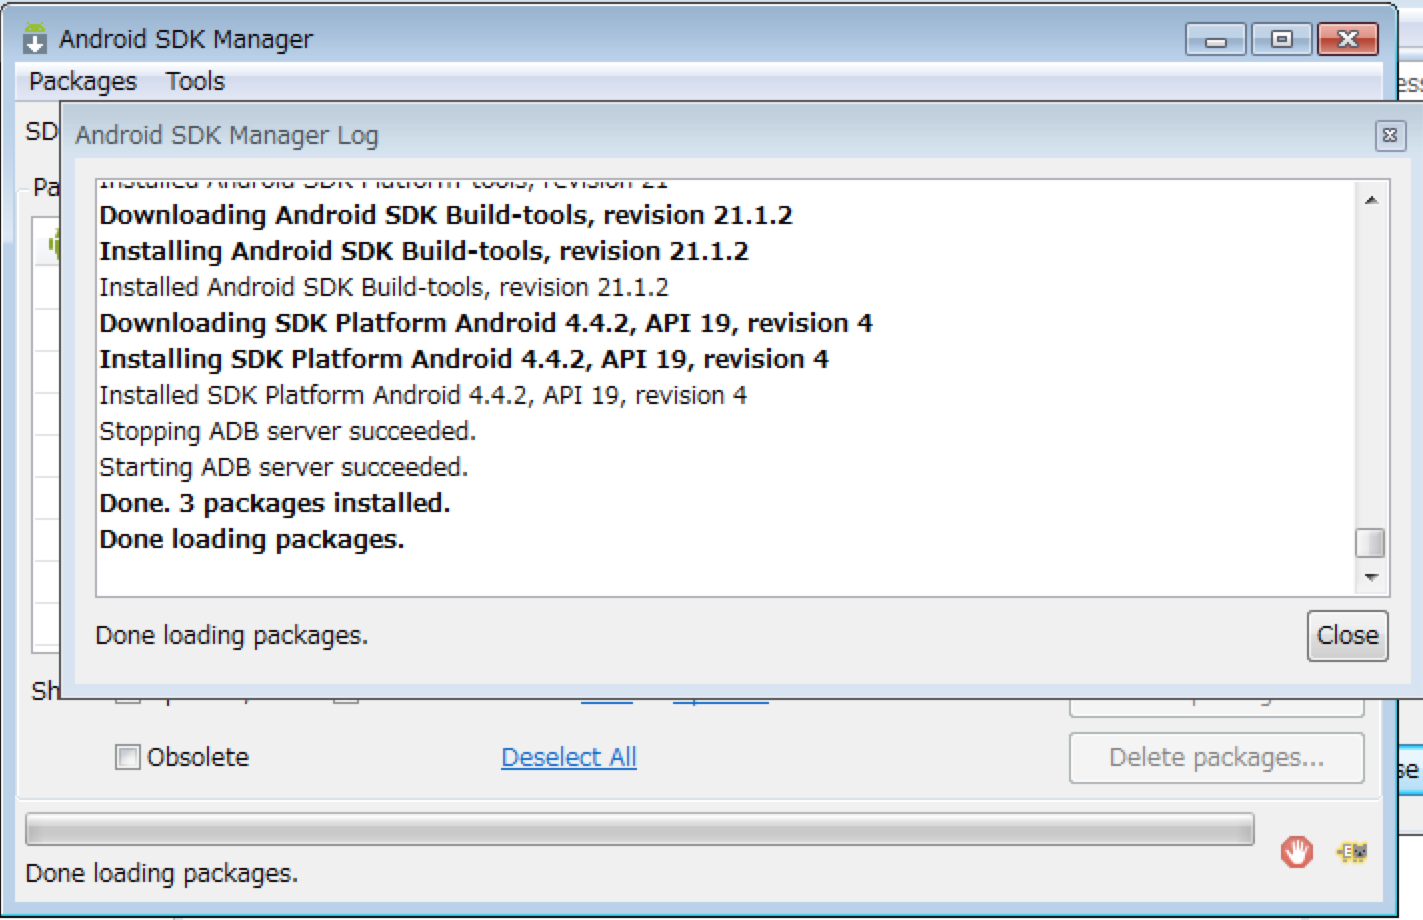
Task: Open the Packages menu
Action: pyautogui.click(x=83, y=81)
